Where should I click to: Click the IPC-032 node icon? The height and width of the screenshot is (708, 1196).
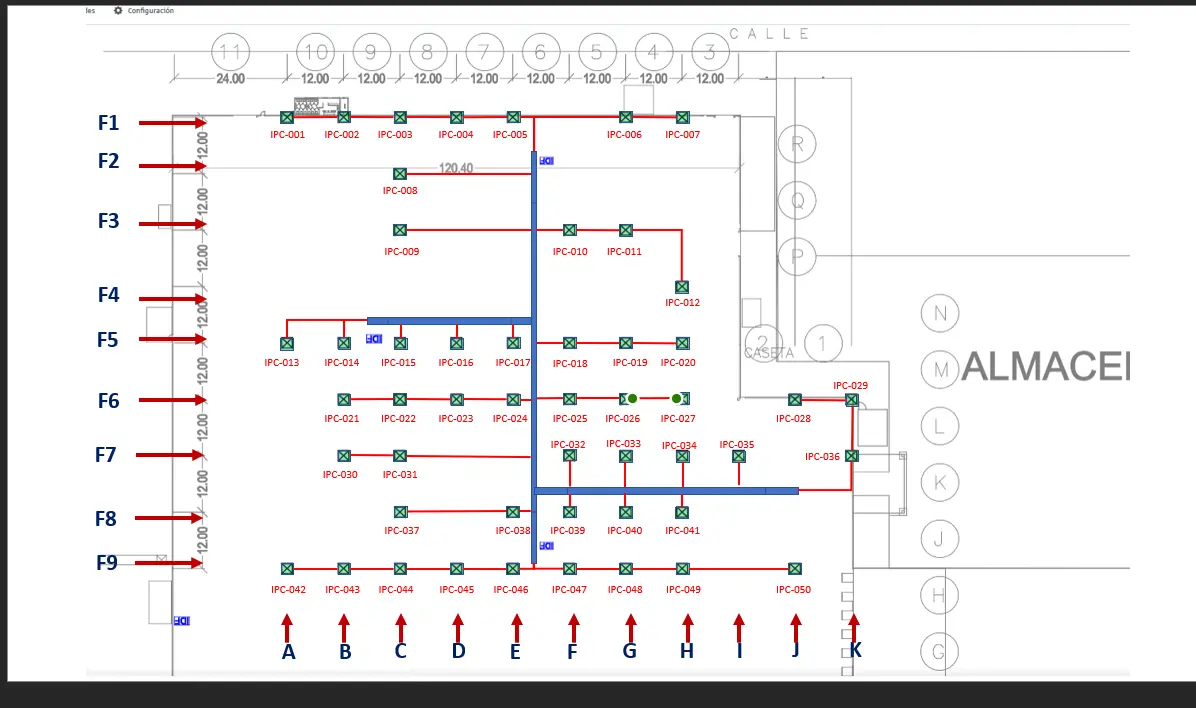point(570,455)
